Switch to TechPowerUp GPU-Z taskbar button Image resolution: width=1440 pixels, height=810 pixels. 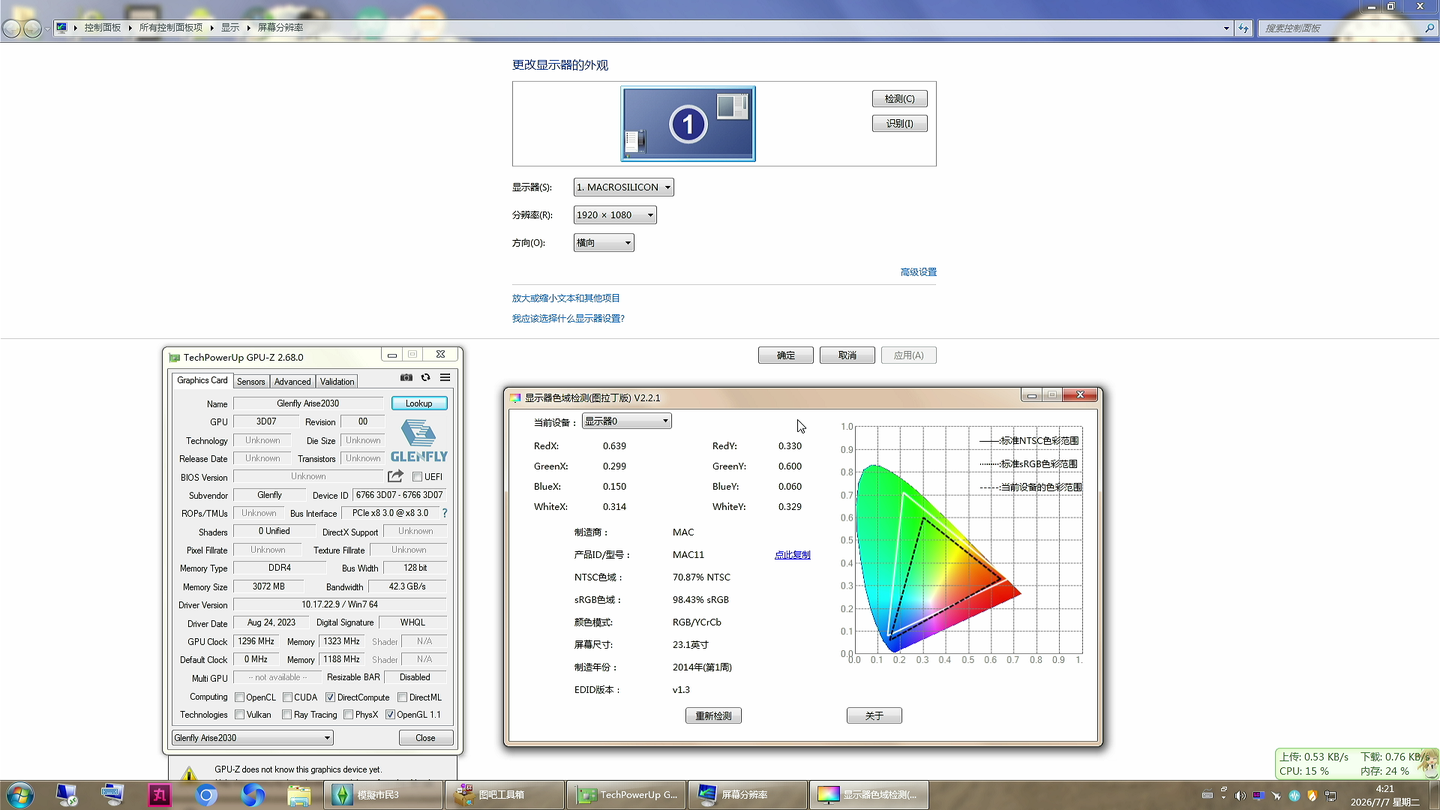626,795
